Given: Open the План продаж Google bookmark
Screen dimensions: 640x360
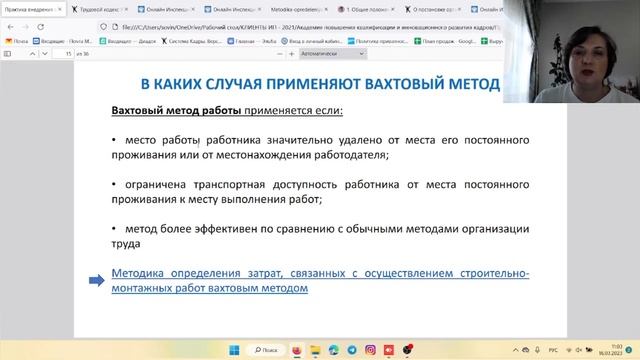Looking at the screenshot, I should point(445,41).
